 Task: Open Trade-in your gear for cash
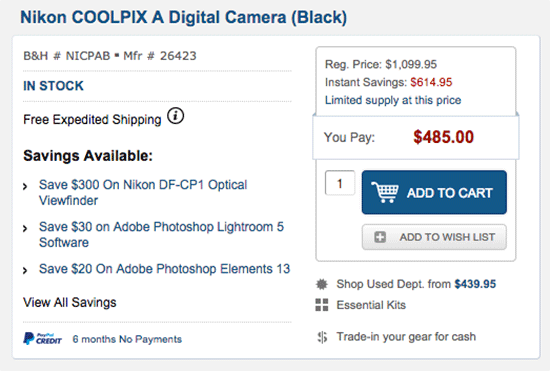click(x=406, y=337)
